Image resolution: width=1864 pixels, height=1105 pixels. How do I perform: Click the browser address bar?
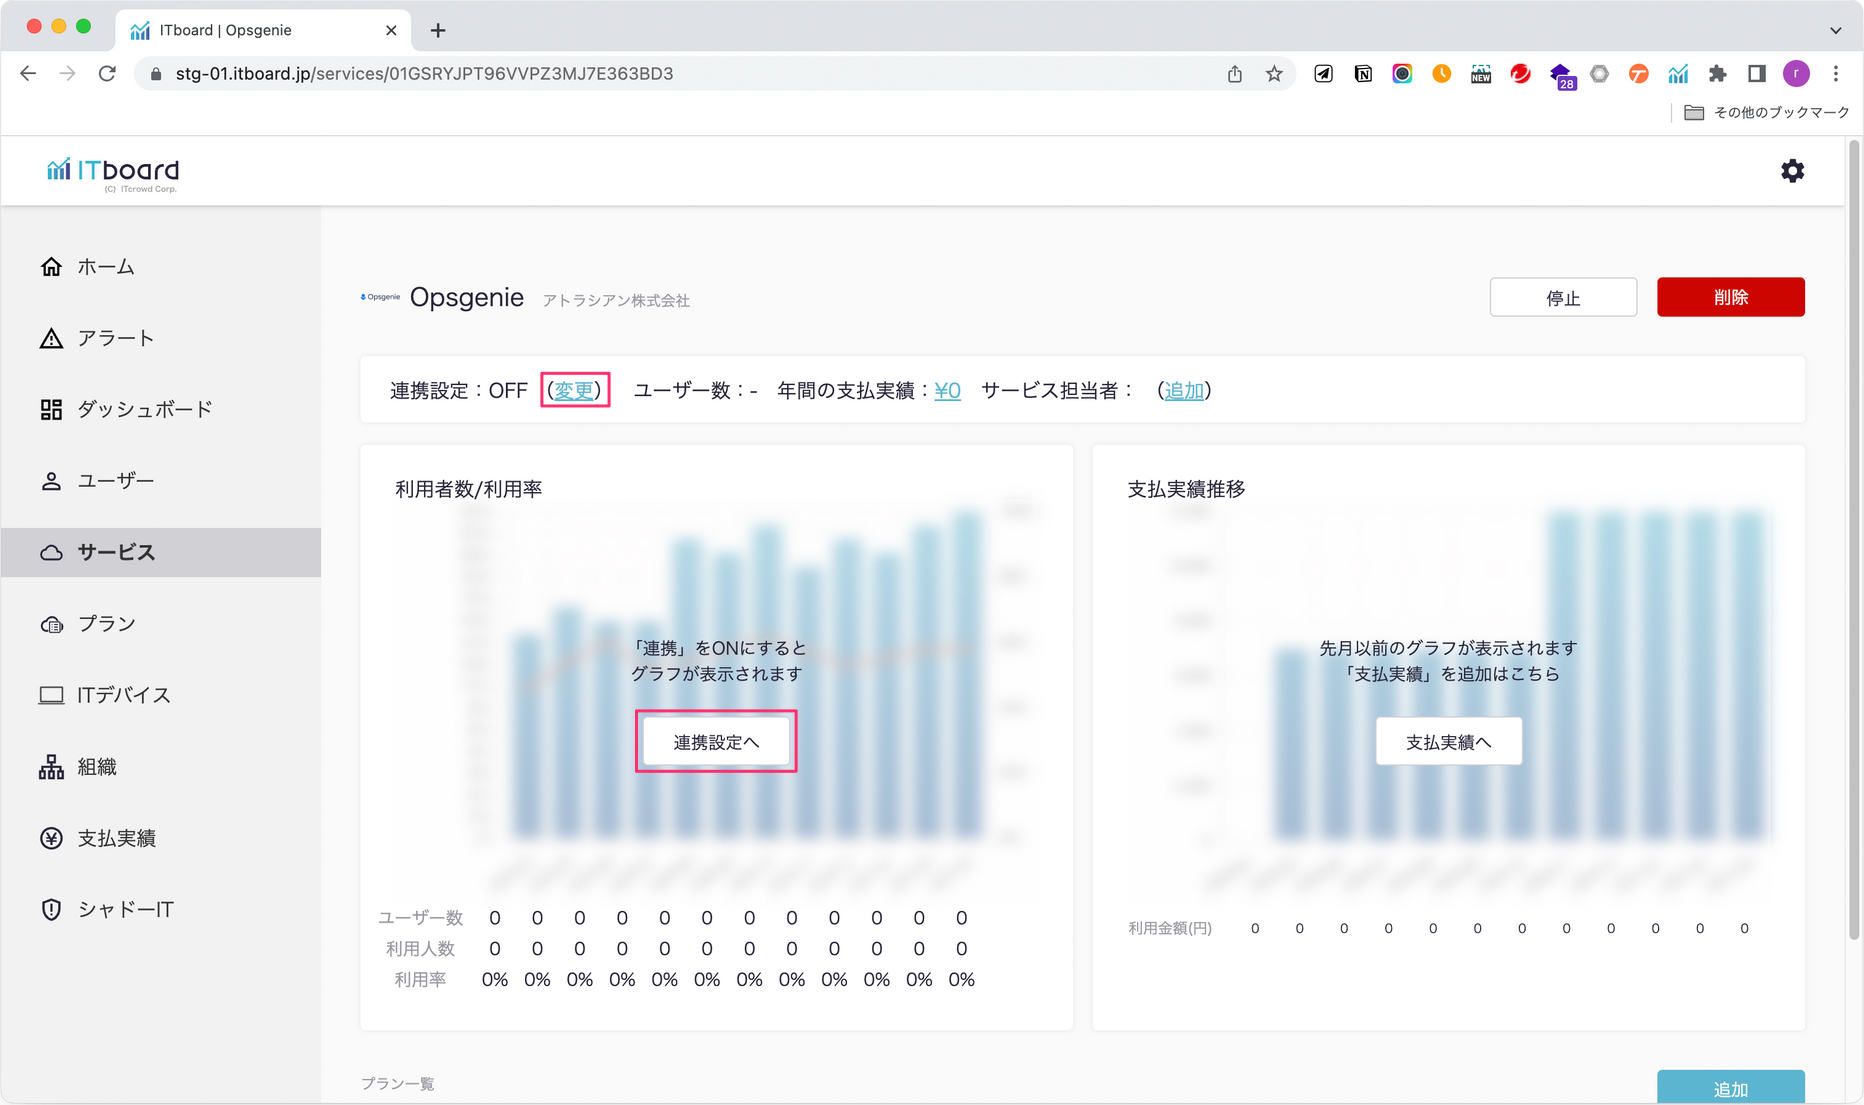pyautogui.click(x=690, y=74)
